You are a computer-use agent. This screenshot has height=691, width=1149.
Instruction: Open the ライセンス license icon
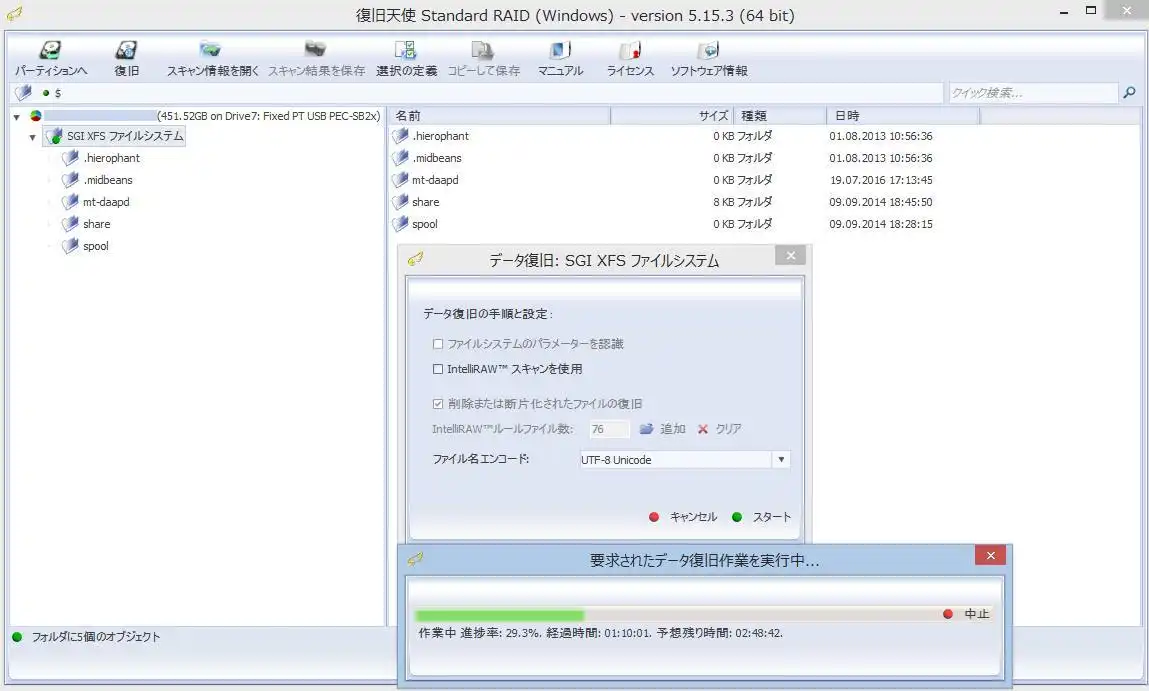point(630,51)
